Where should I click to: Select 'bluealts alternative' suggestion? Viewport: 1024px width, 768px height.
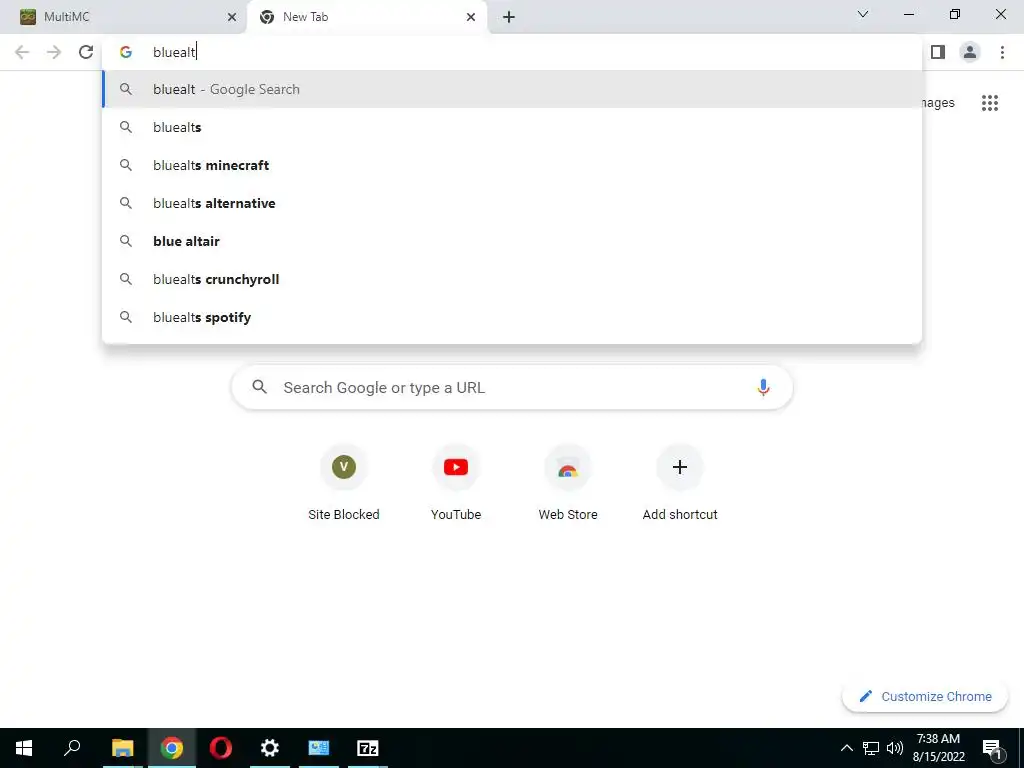tap(512, 203)
